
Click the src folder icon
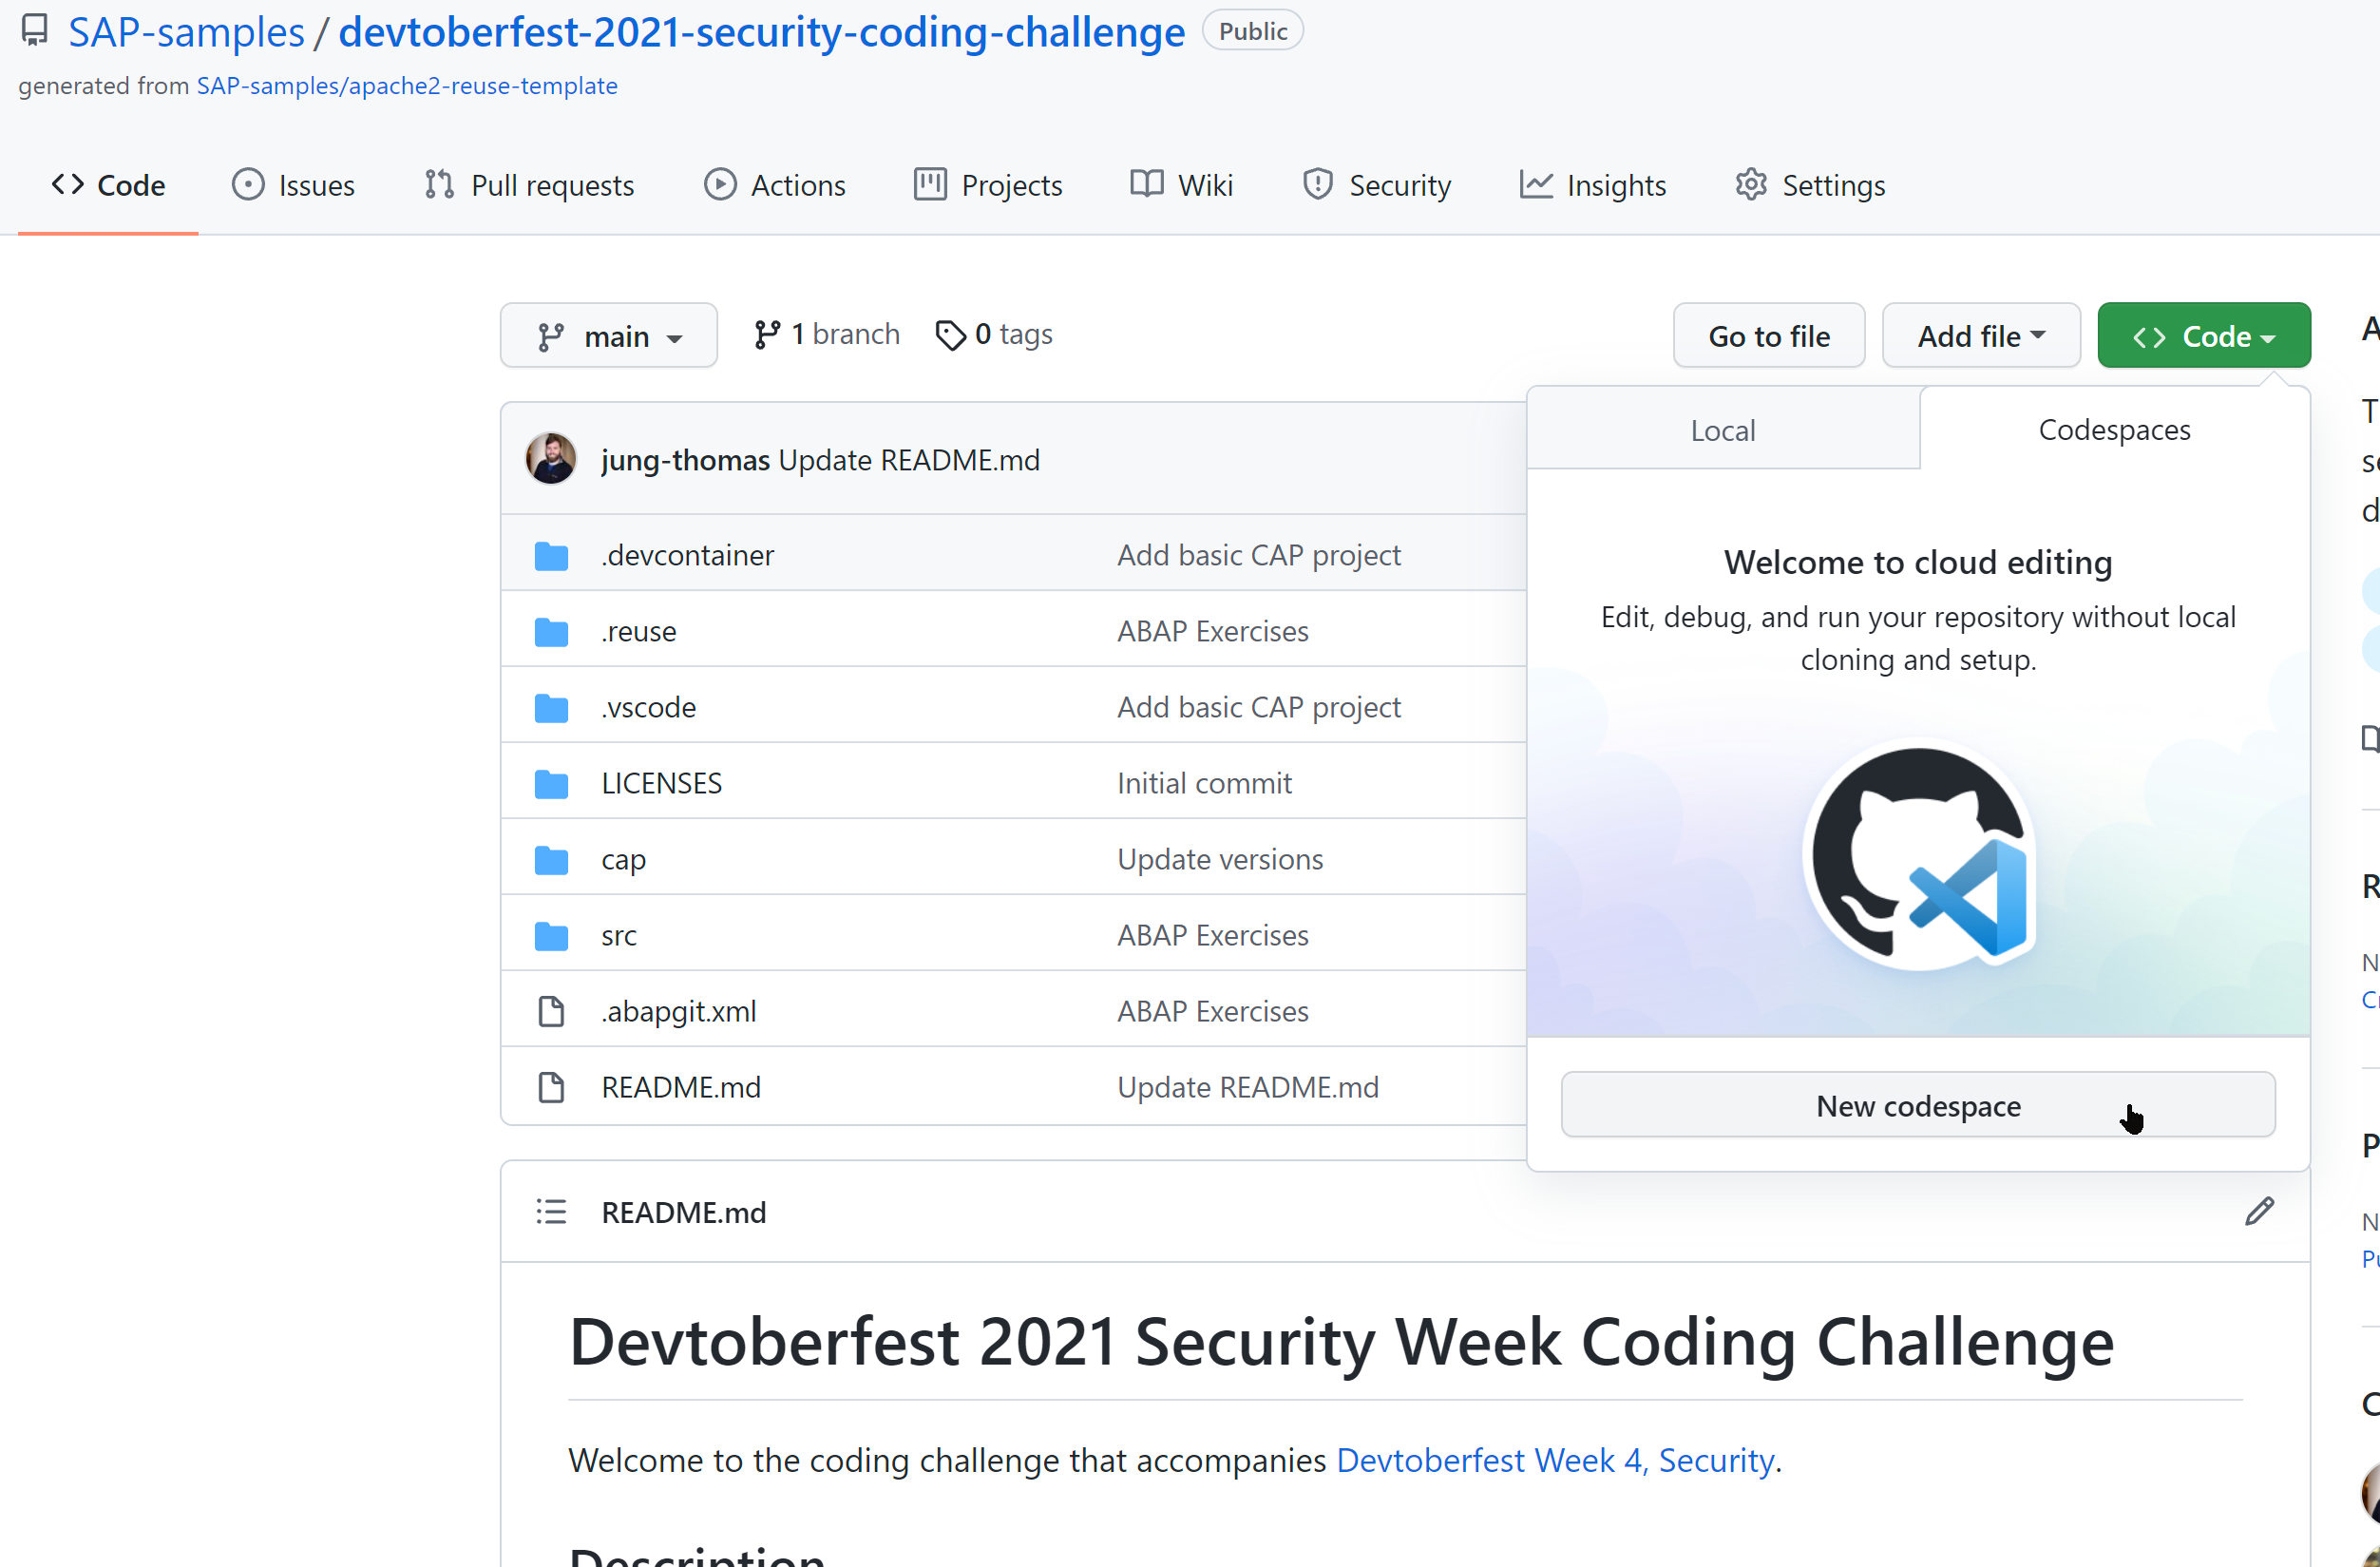coord(551,935)
